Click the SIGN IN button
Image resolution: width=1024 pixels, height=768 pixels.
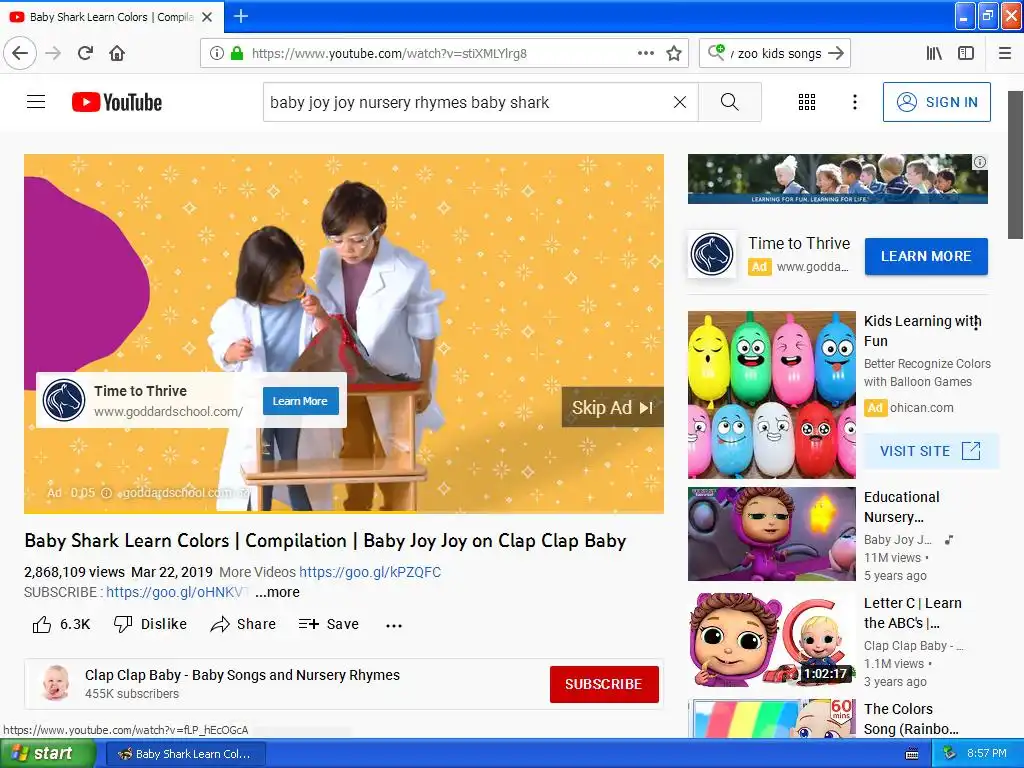[x=936, y=102]
